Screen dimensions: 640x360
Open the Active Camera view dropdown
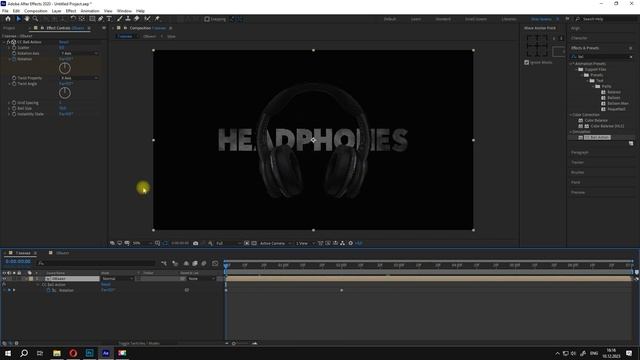point(276,243)
